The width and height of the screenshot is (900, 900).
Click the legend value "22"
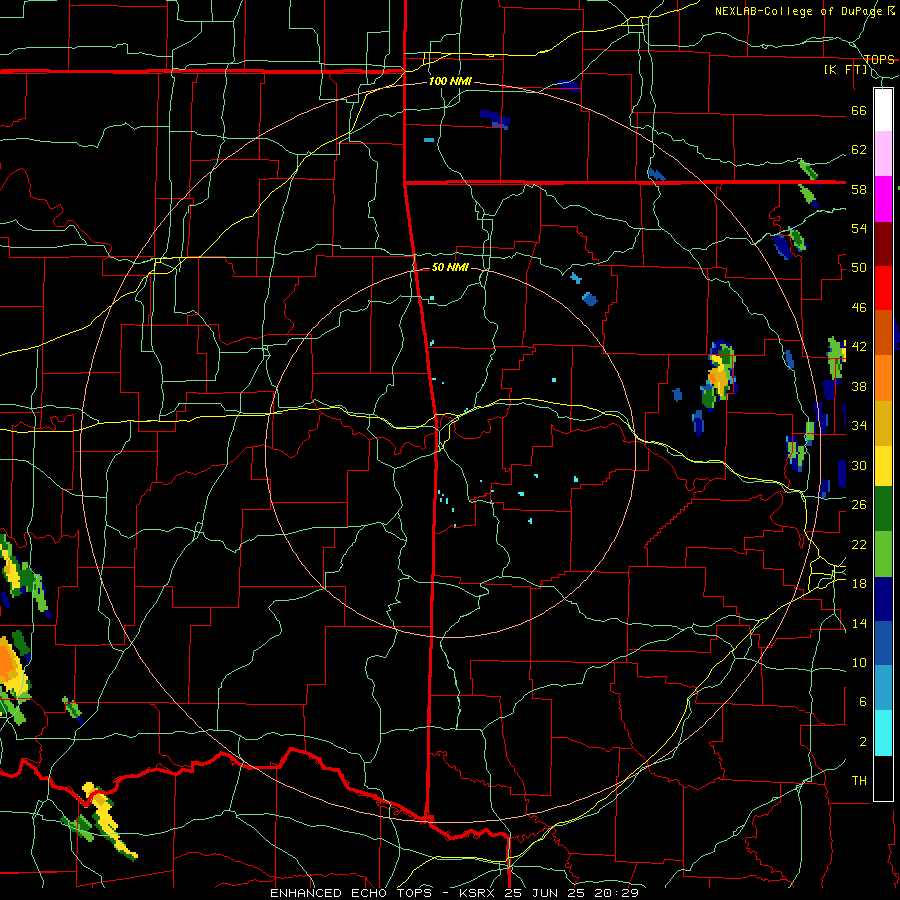tap(859, 544)
